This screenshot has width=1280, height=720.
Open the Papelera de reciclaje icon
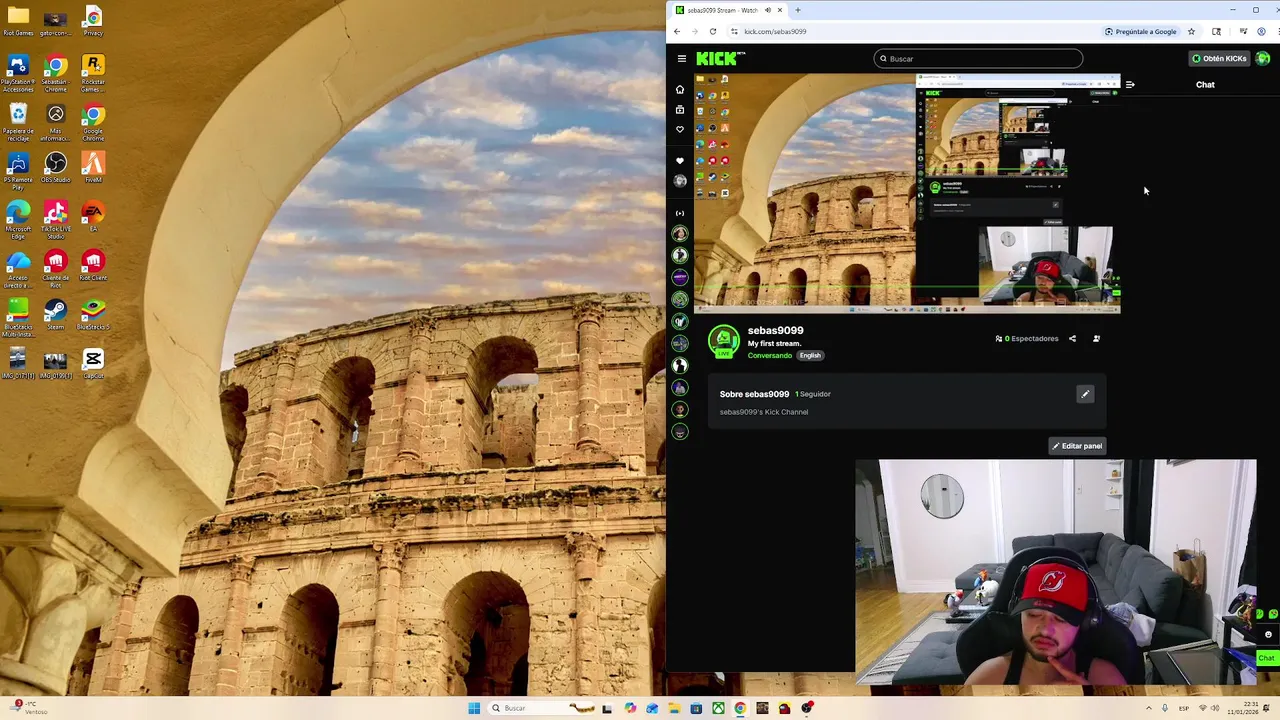click(x=18, y=121)
